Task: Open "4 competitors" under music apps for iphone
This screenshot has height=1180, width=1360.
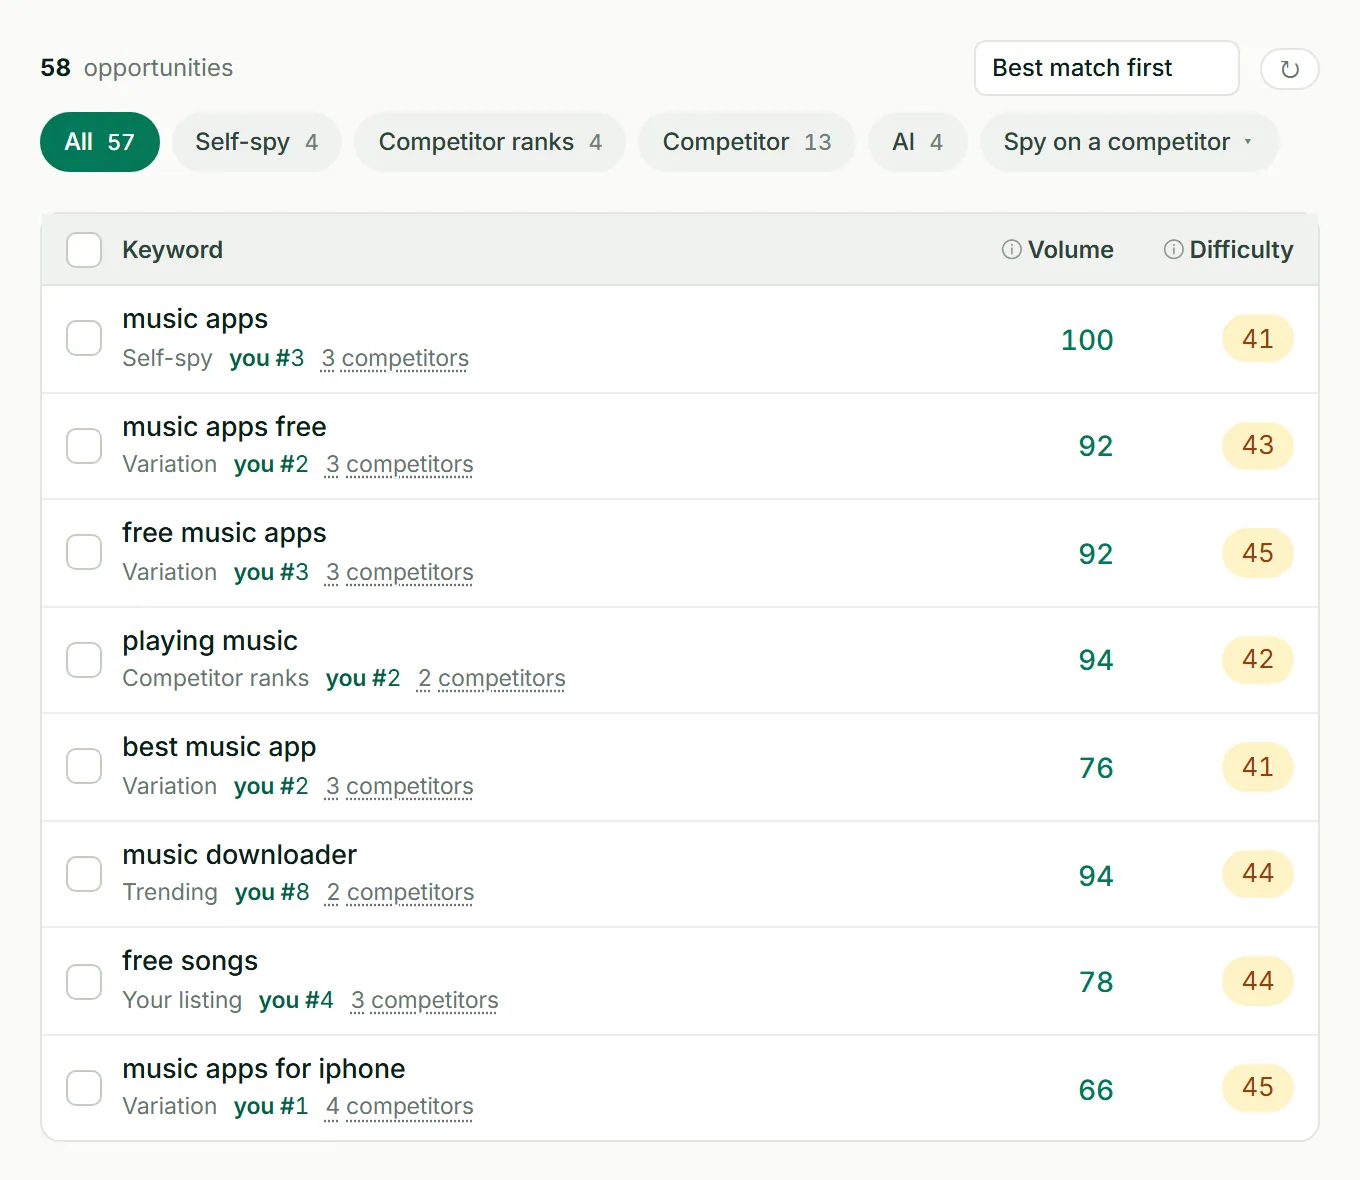Action: pyautogui.click(x=399, y=1106)
